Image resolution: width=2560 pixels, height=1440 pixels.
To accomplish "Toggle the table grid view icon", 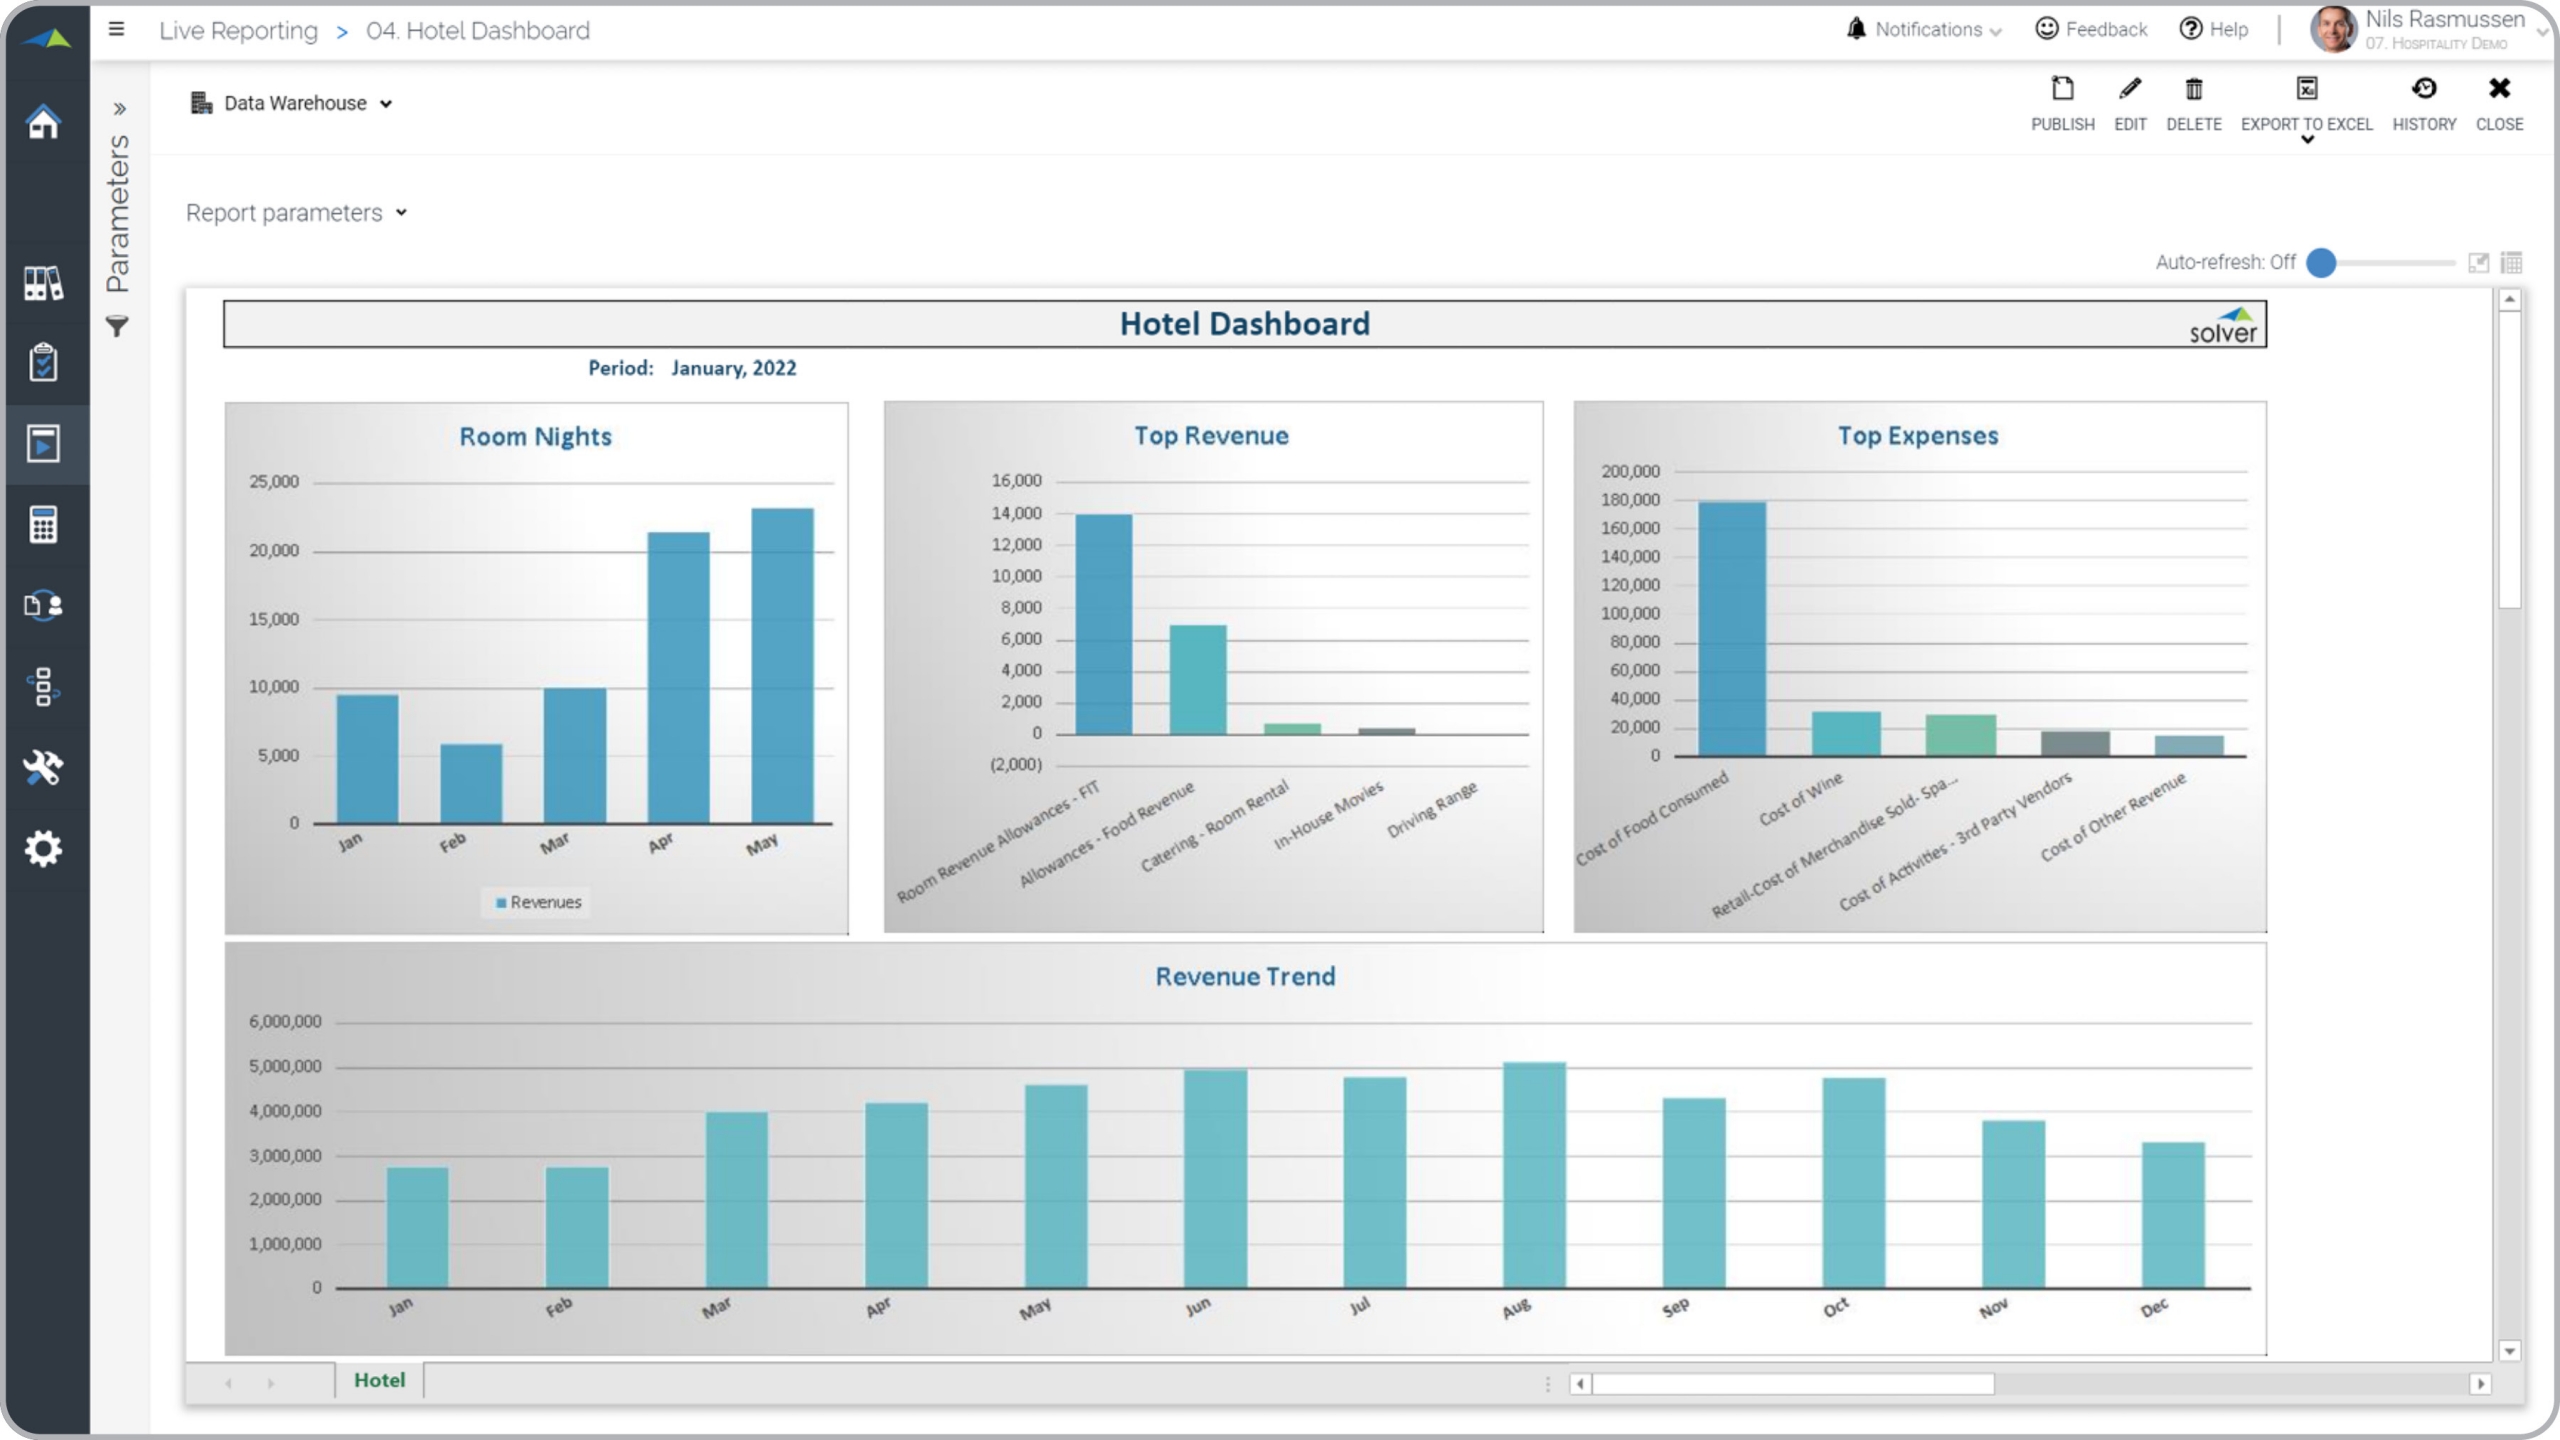I will [x=2511, y=262].
